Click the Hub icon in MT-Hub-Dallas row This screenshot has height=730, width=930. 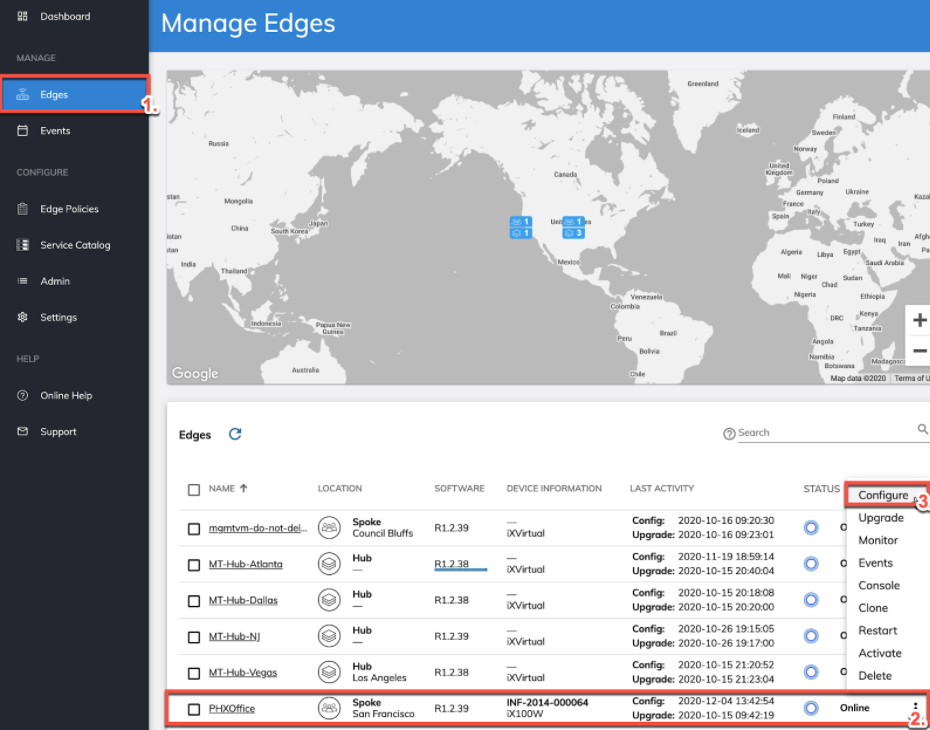(x=329, y=600)
